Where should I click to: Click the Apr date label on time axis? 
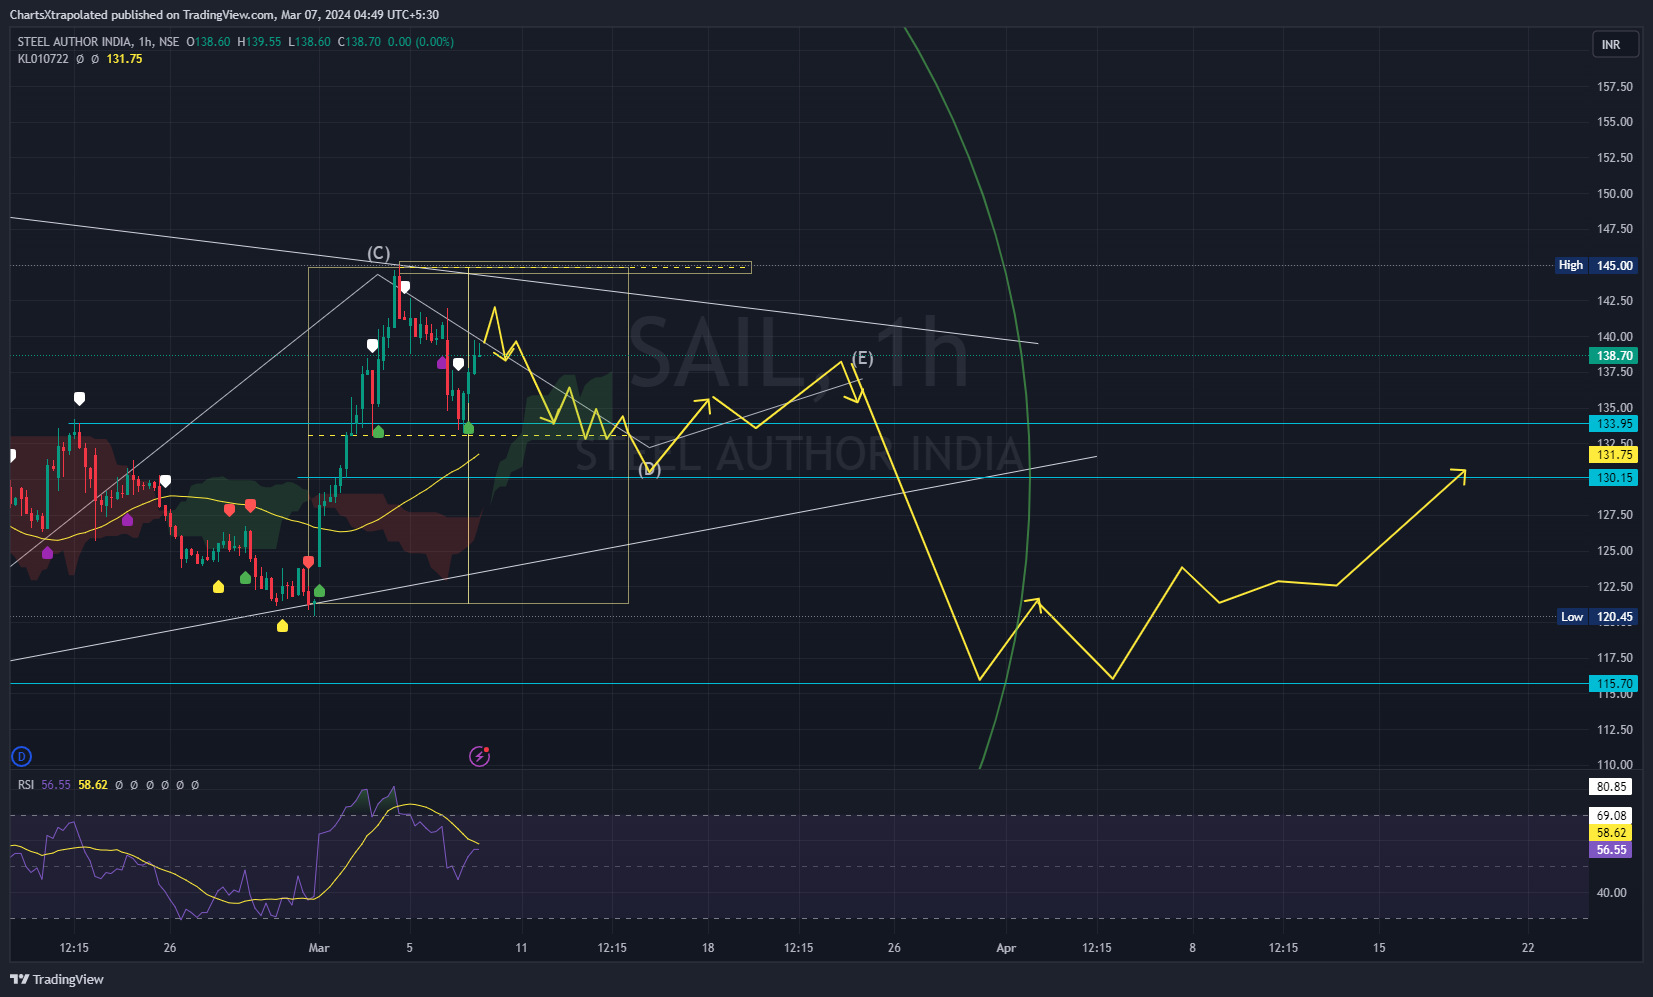(x=1006, y=948)
